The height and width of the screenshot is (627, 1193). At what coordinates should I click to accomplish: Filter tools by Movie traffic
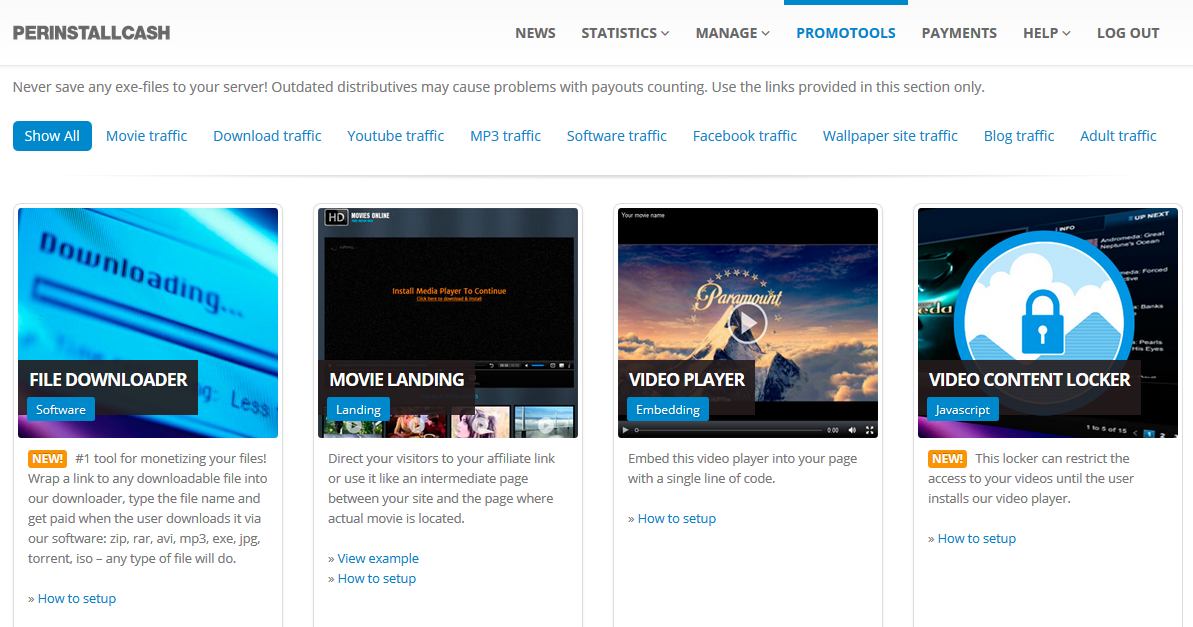pyautogui.click(x=146, y=136)
